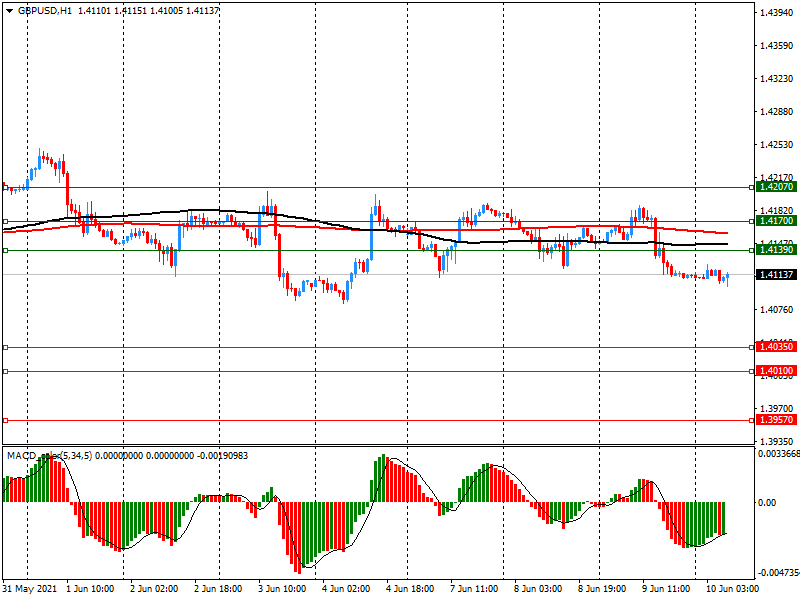Click the 1 Jun 10:00 time label
The width and height of the screenshot is (800, 600).
[x=90, y=589]
